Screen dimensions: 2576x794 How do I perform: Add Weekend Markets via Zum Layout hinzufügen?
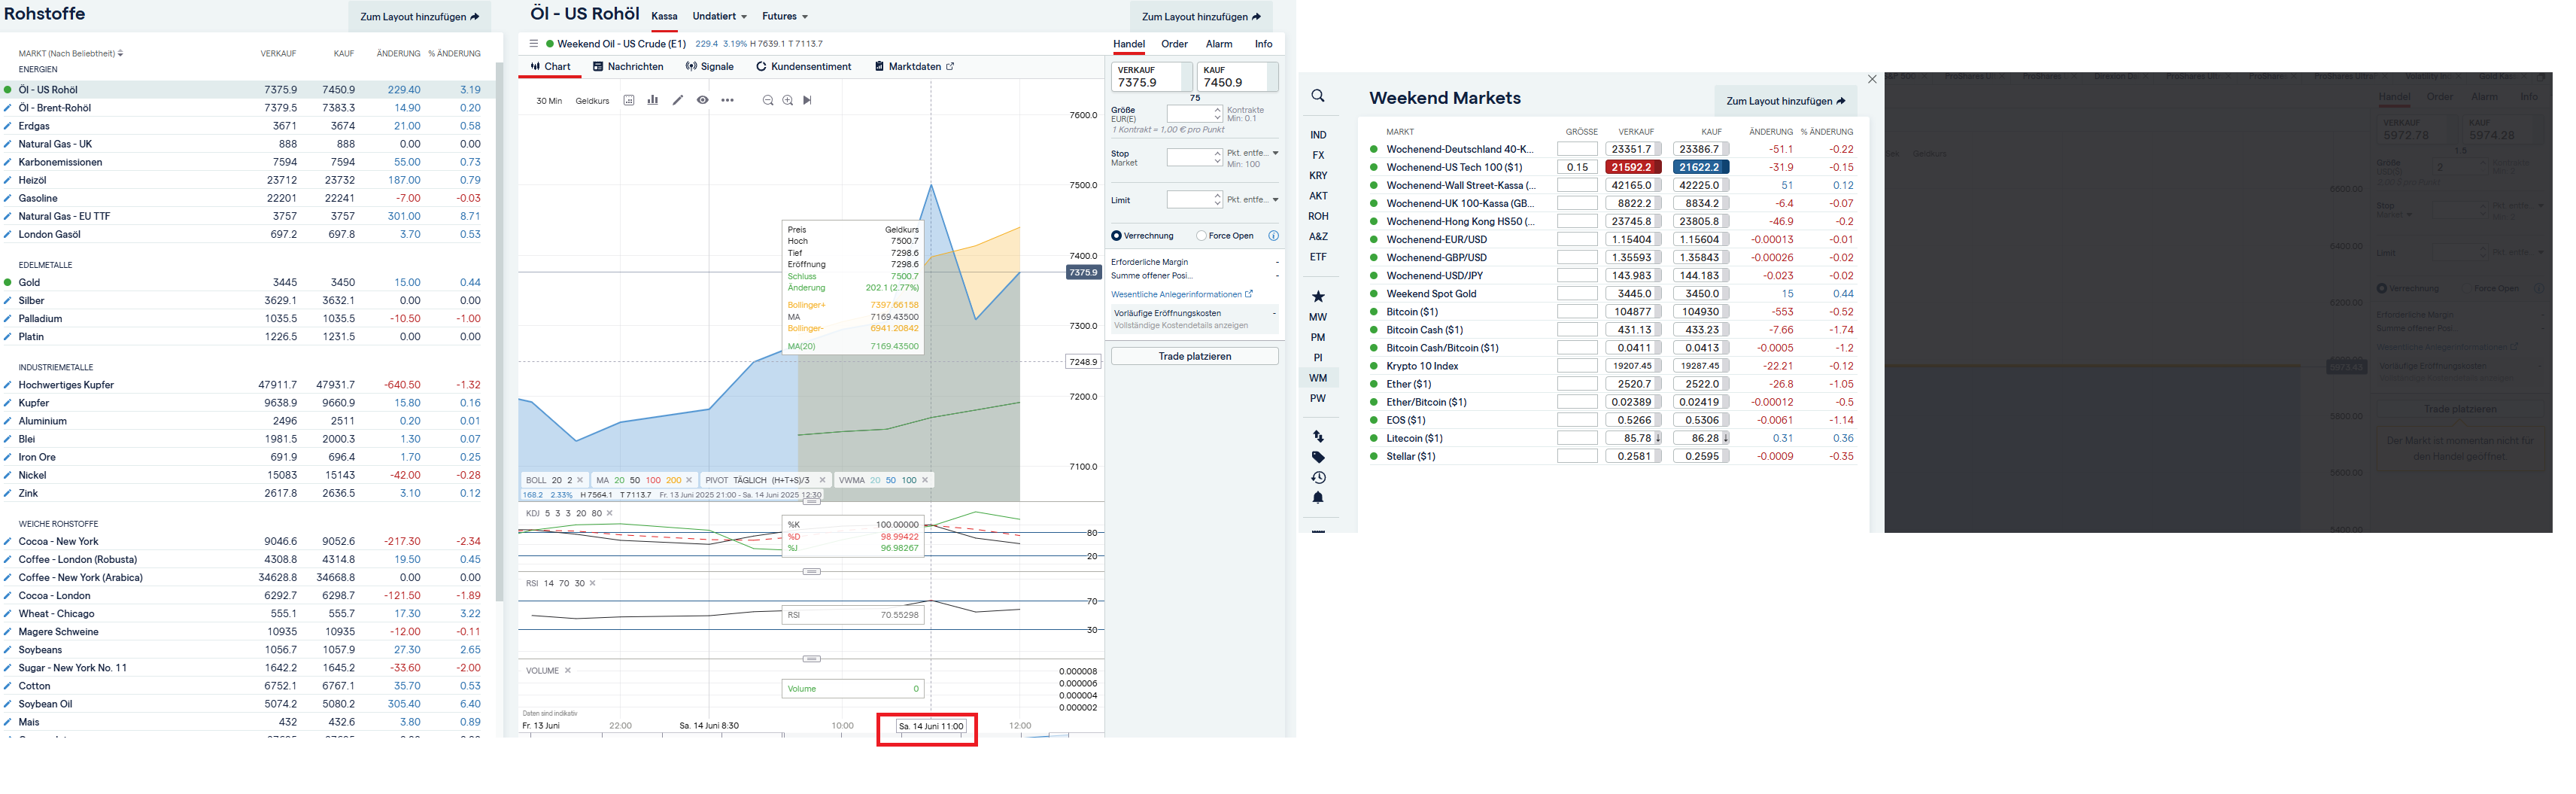[1786, 101]
